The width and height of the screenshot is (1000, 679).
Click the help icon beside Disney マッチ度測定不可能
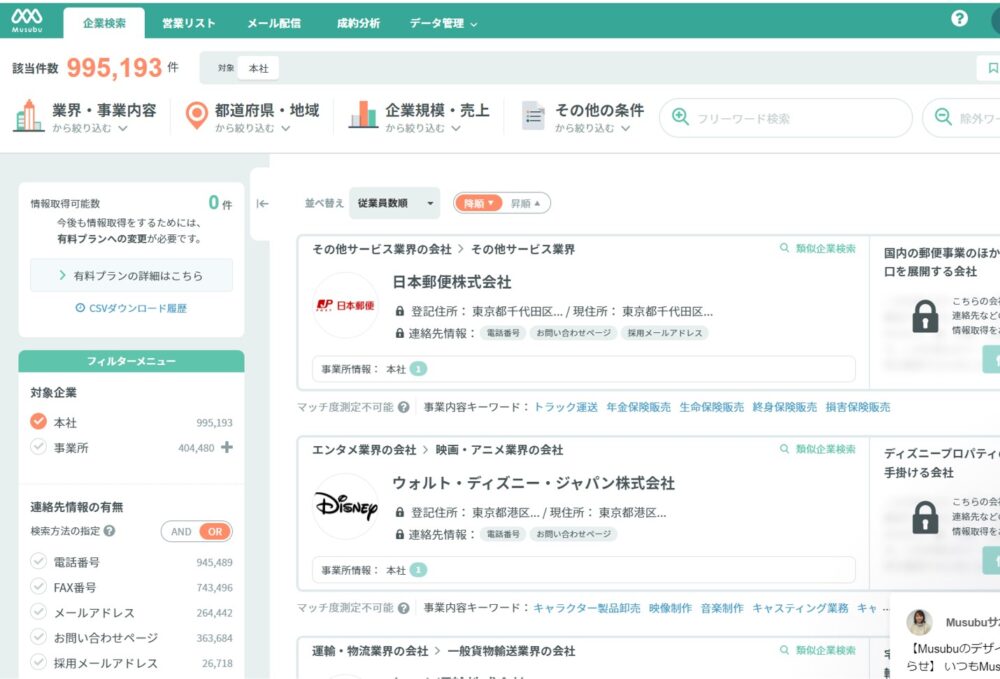click(x=404, y=608)
